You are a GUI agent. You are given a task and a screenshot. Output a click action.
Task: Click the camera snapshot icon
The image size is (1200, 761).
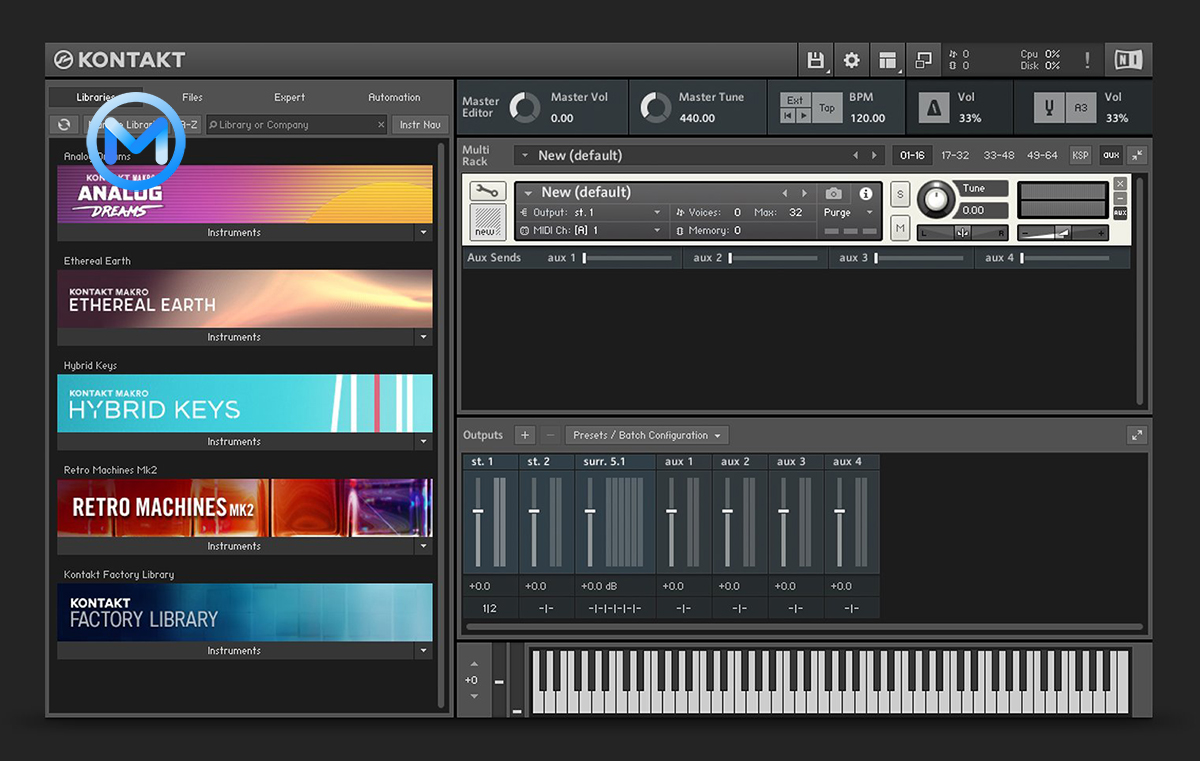(x=834, y=193)
